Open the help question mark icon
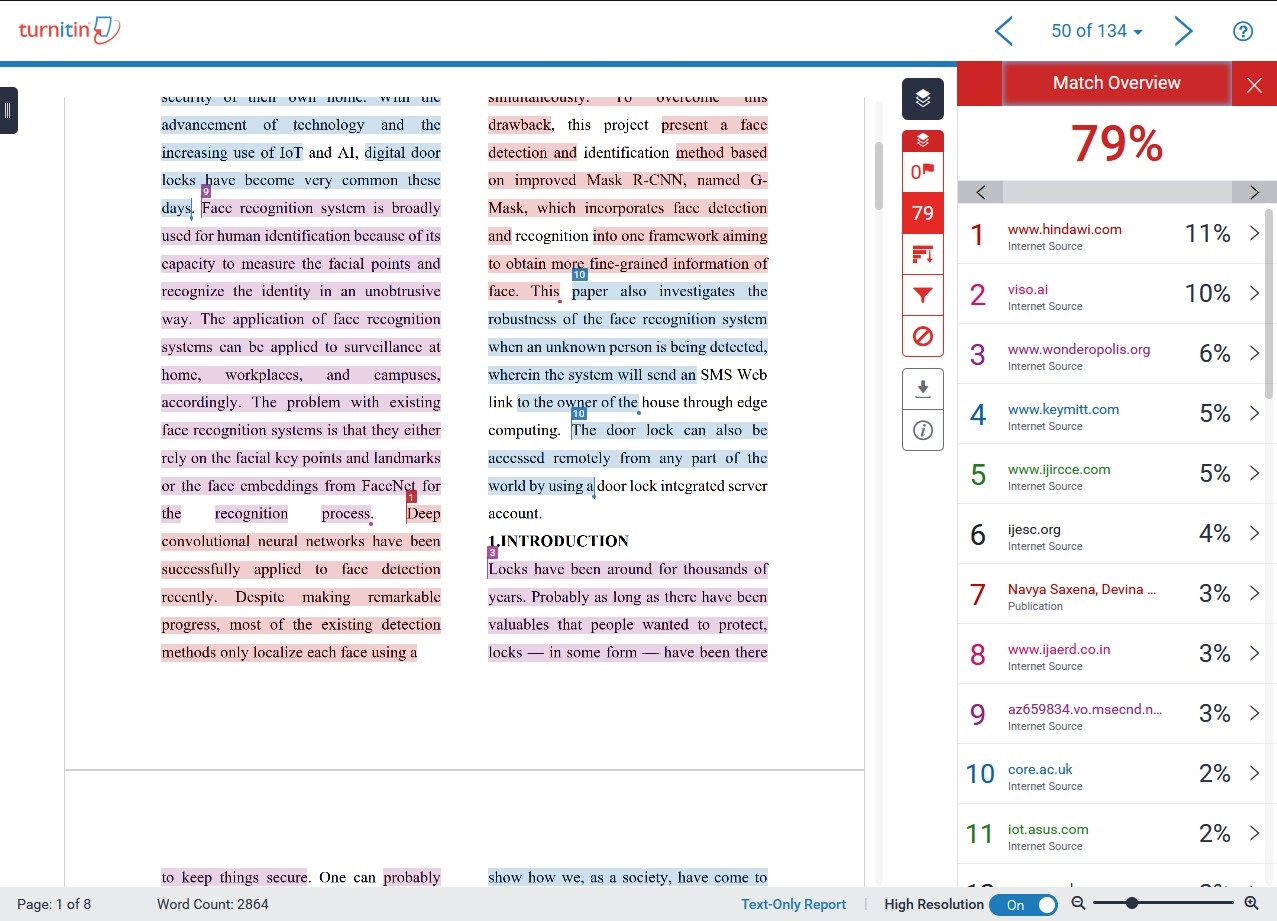Screen dimensions: 1277x921 click(1242, 32)
